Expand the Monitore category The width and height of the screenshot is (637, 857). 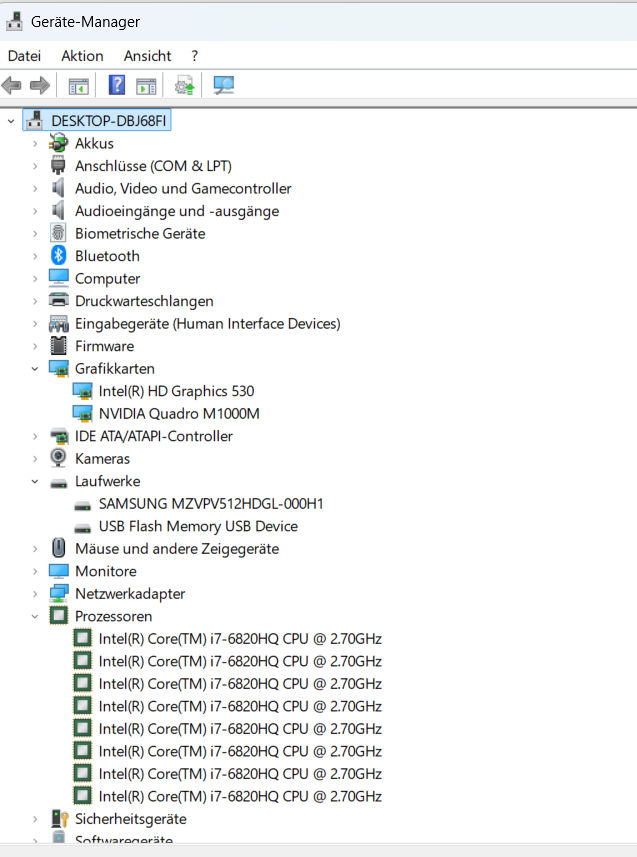pyautogui.click(x=35, y=572)
